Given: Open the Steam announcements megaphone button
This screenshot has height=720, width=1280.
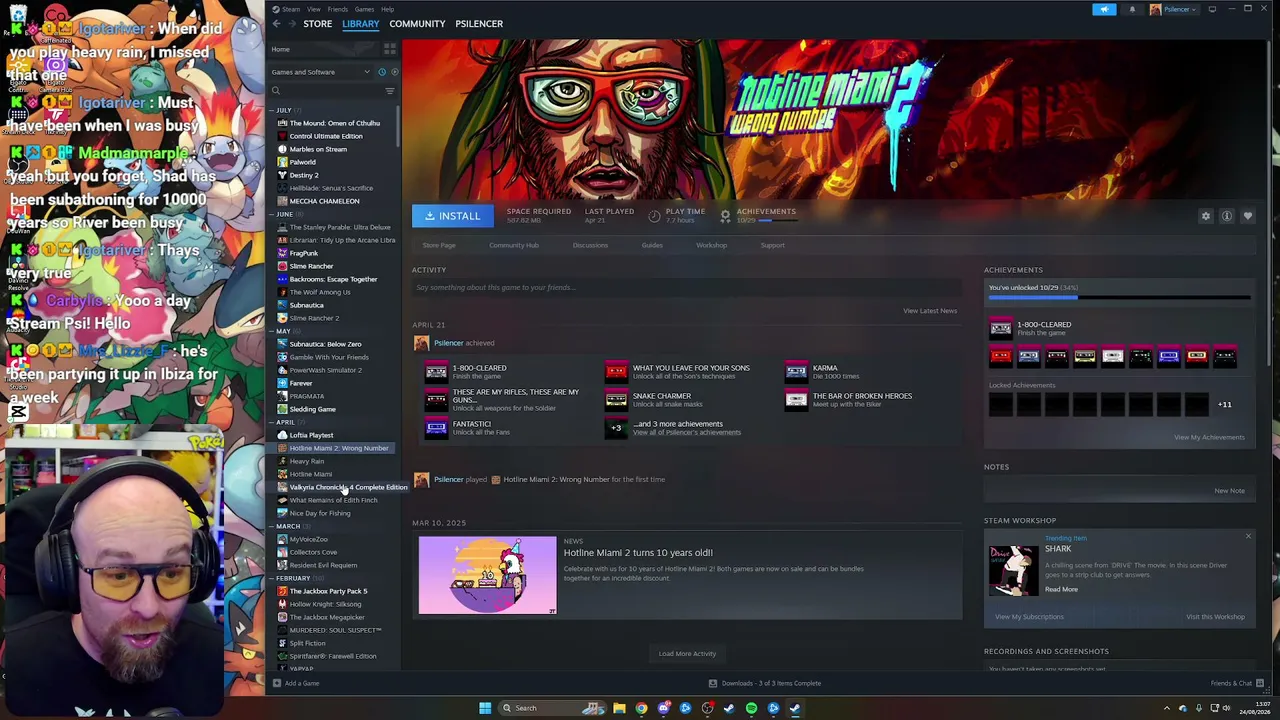Looking at the screenshot, I should pyautogui.click(x=1104, y=9).
